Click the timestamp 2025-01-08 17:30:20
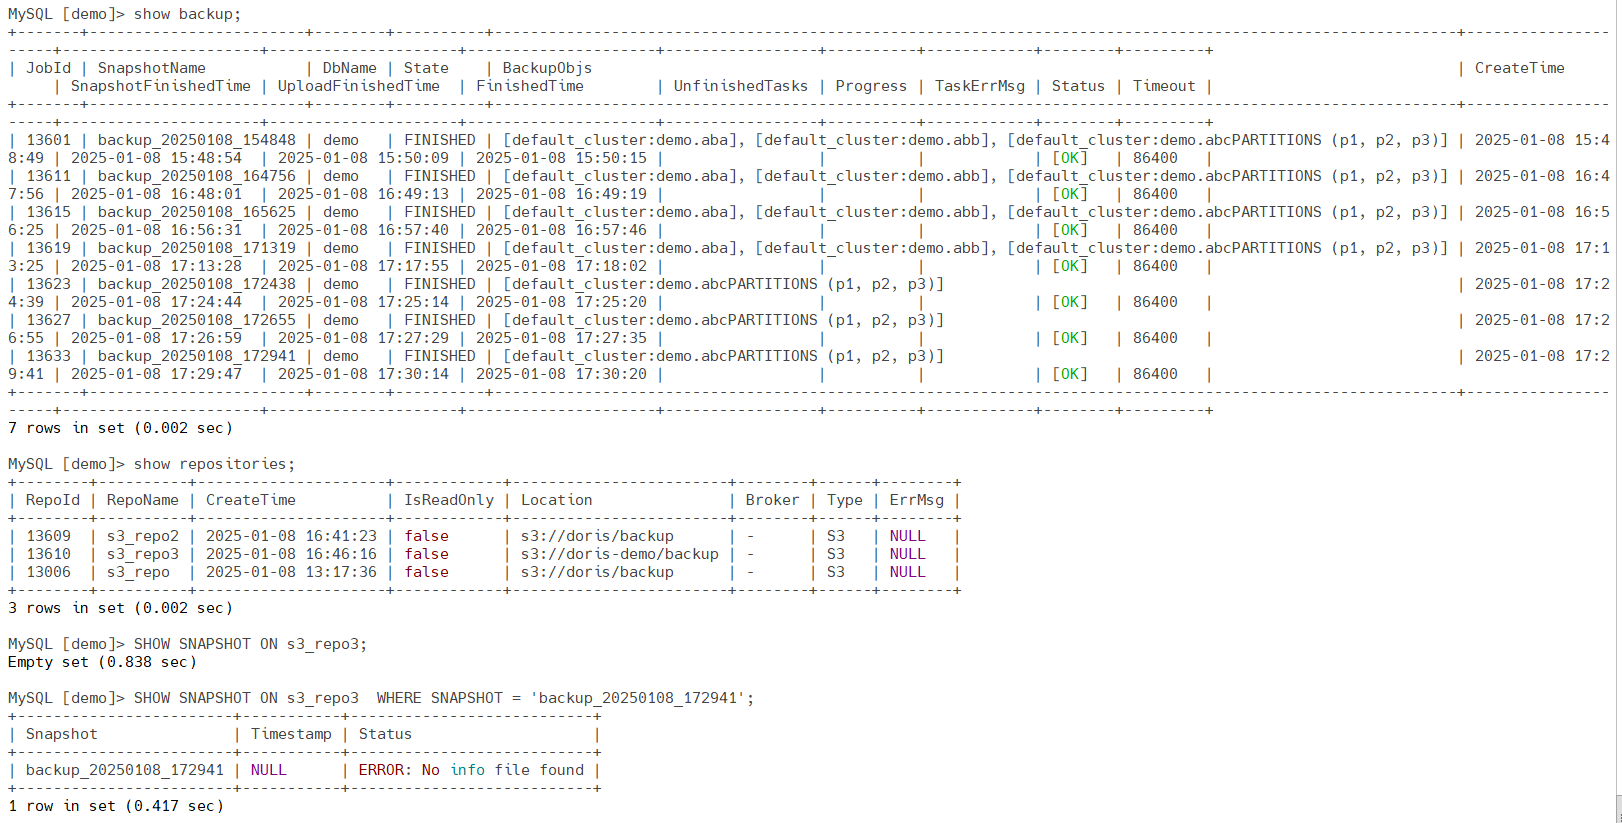1622x823 pixels. (561, 374)
